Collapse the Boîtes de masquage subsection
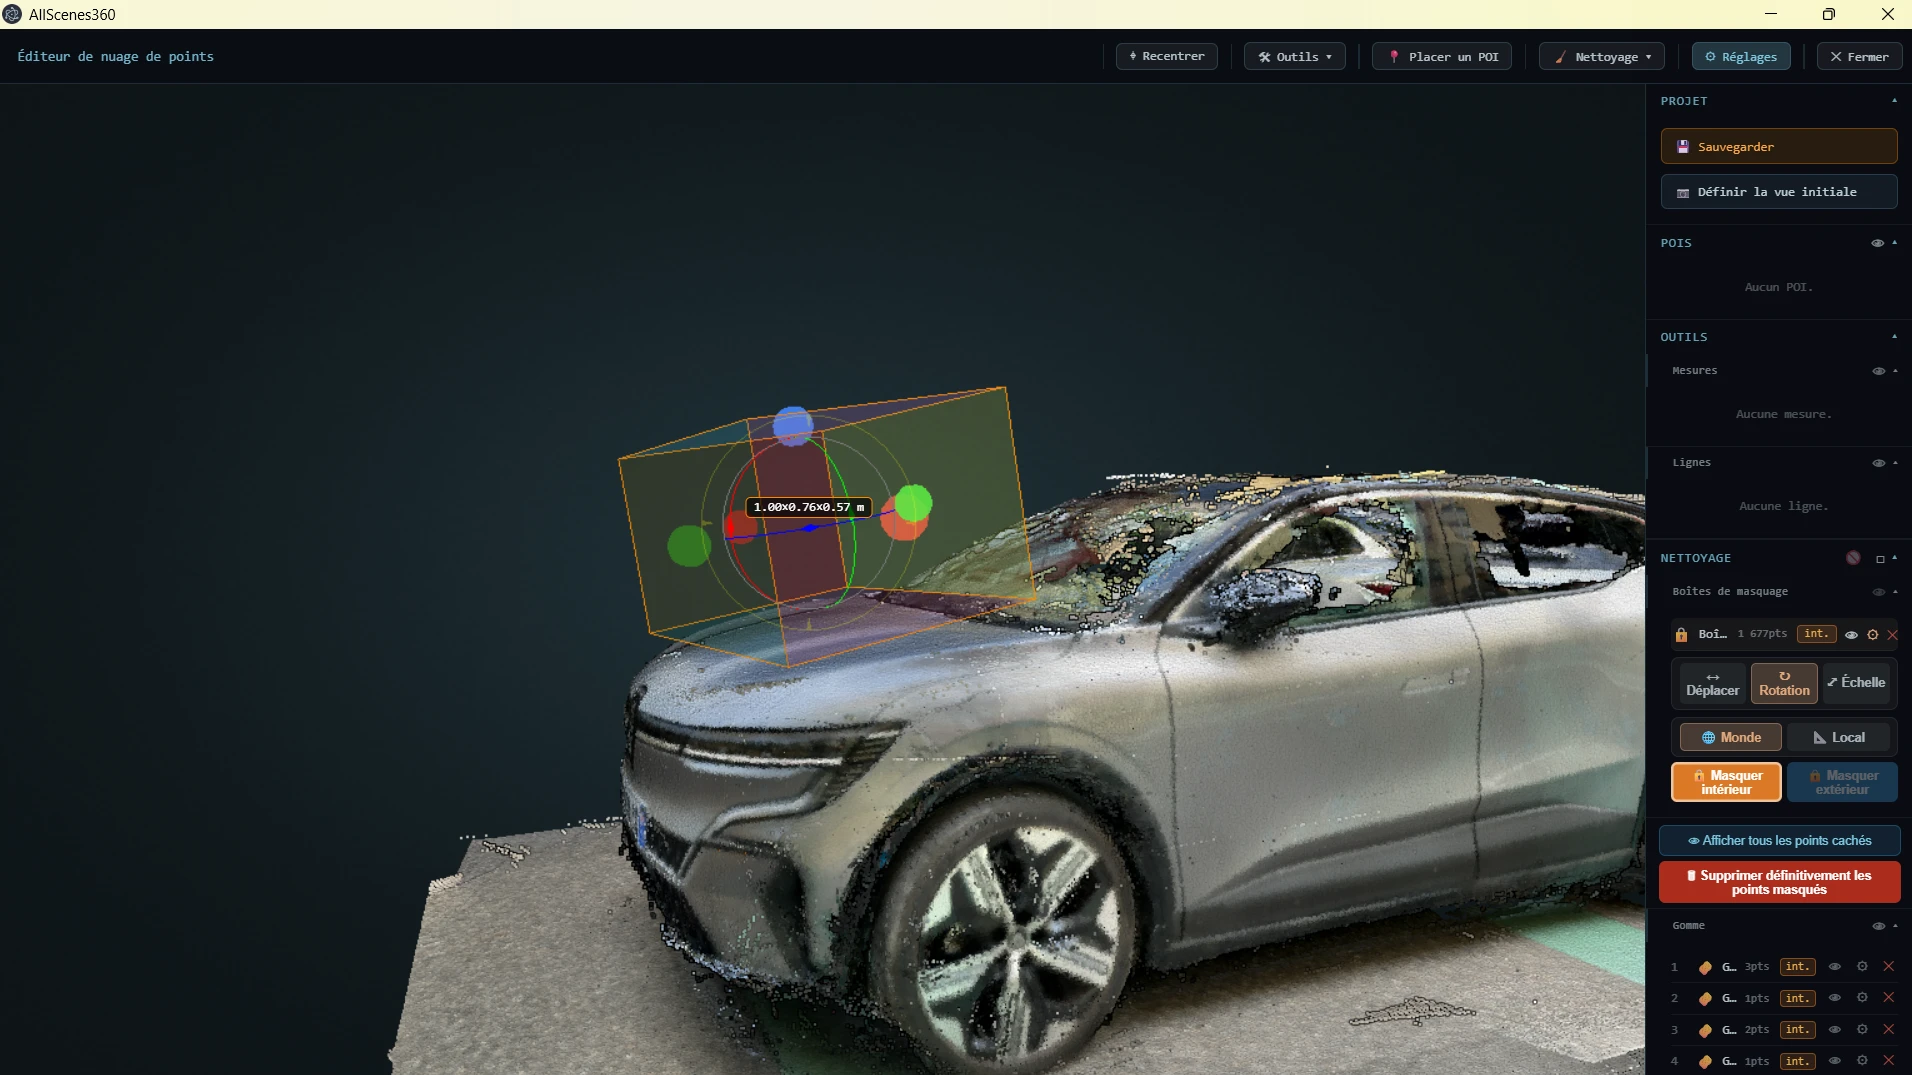The width and height of the screenshot is (1912, 1075). pyautogui.click(x=1895, y=592)
